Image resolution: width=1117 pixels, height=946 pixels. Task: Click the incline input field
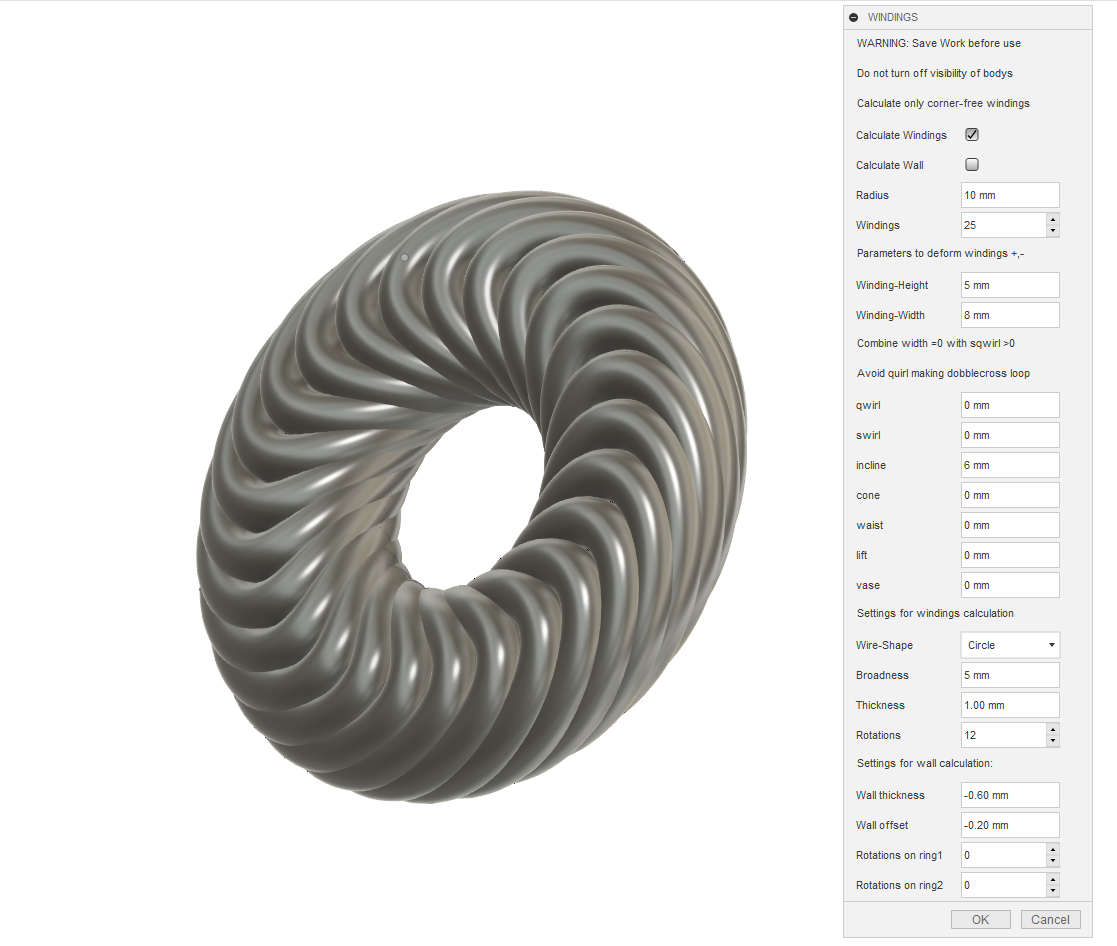[x=1009, y=465]
